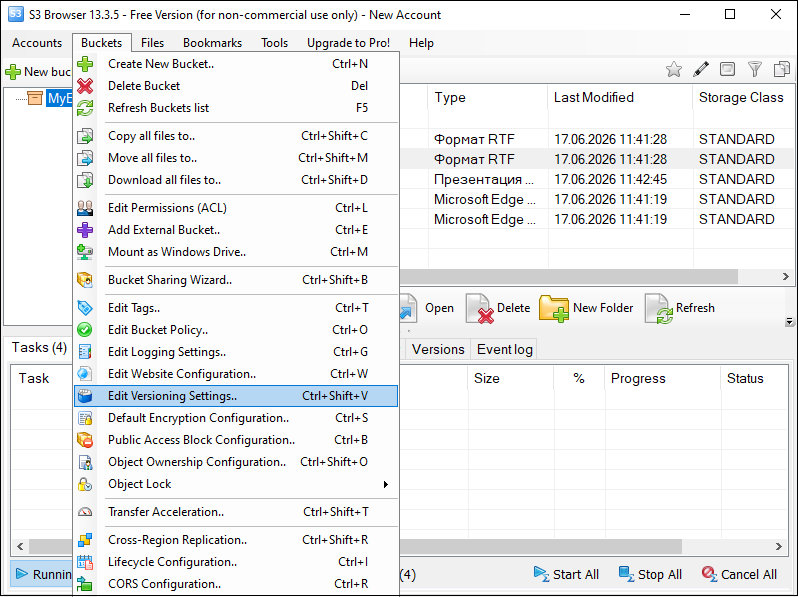Open the Tools menu
This screenshot has width=798, height=597.
pyautogui.click(x=275, y=43)
